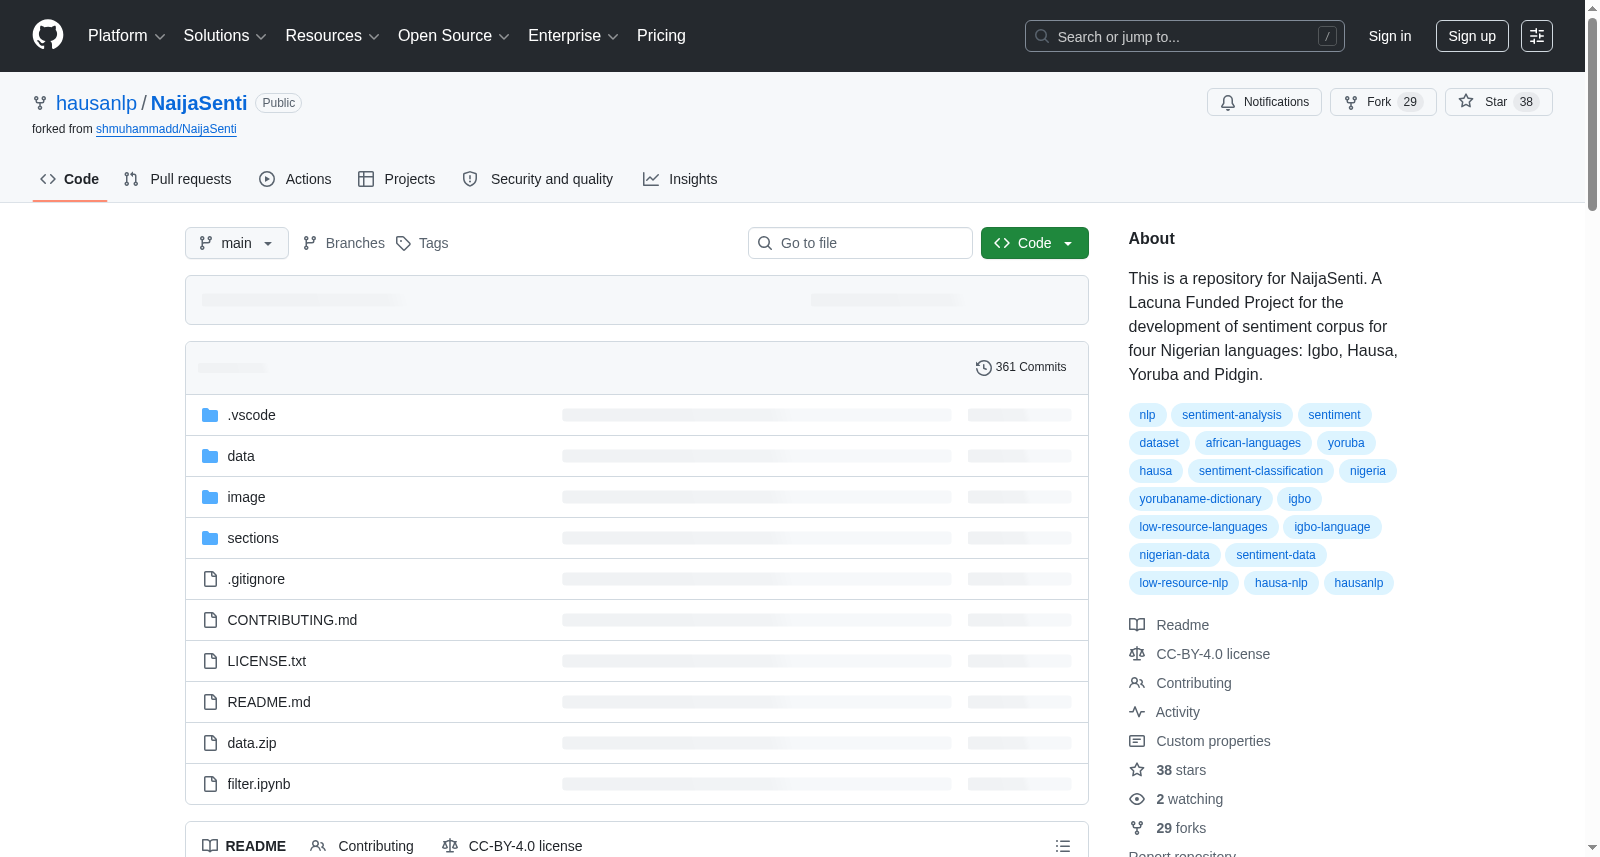Click the .vscode folder icon
Viewport: 1600px width, 857px height.
[x=210, y=415]
